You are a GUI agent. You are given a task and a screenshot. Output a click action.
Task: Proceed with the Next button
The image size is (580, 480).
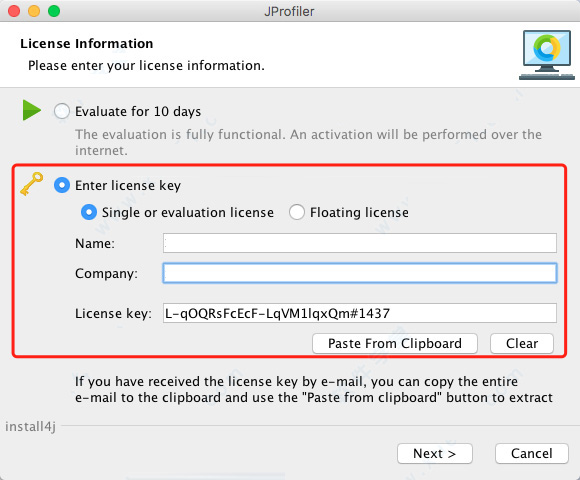(435, 453)
